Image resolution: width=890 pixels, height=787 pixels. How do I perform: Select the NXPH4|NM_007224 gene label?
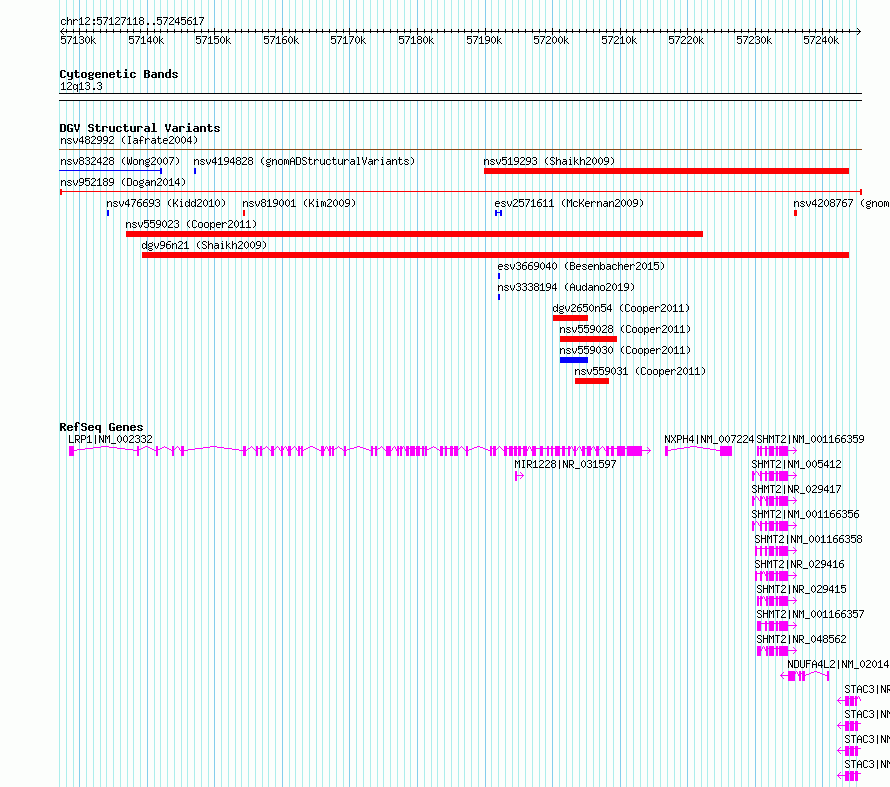[709, 439]
